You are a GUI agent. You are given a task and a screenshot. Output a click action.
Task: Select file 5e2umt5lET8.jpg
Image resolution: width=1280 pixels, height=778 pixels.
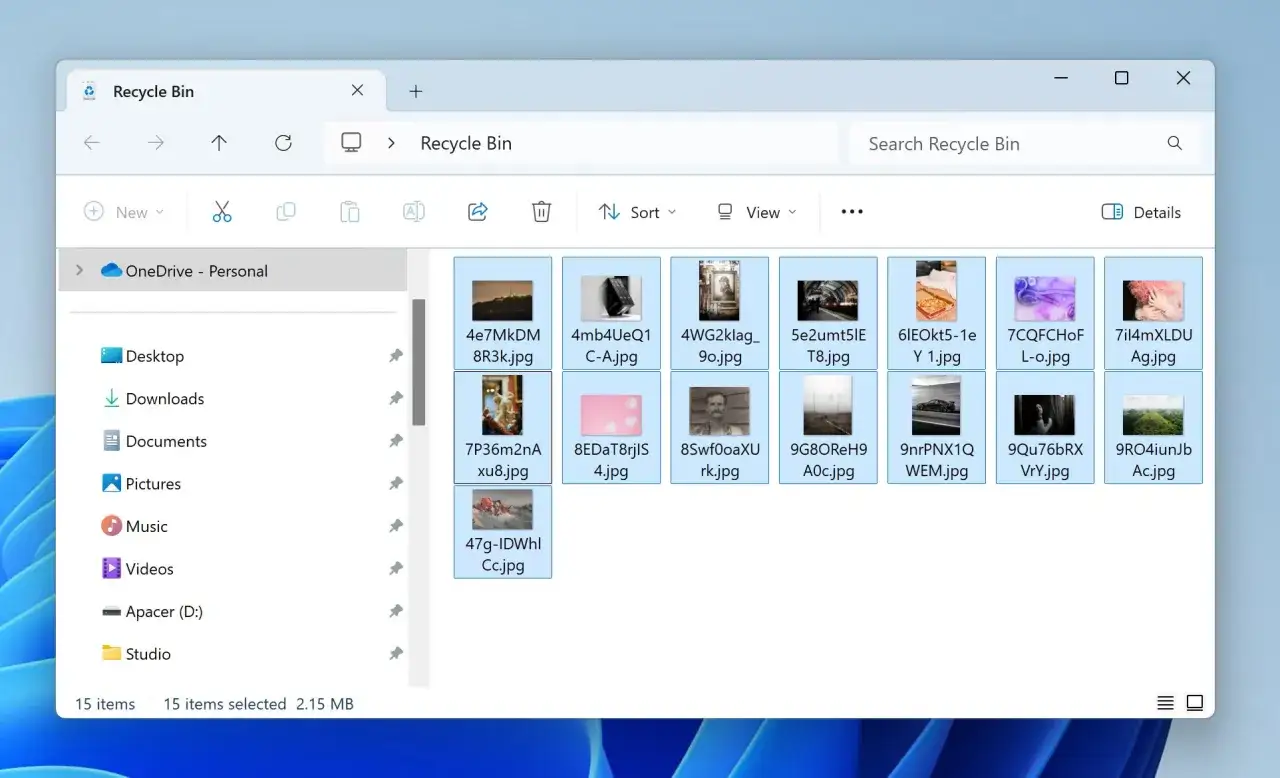point(828,313)
